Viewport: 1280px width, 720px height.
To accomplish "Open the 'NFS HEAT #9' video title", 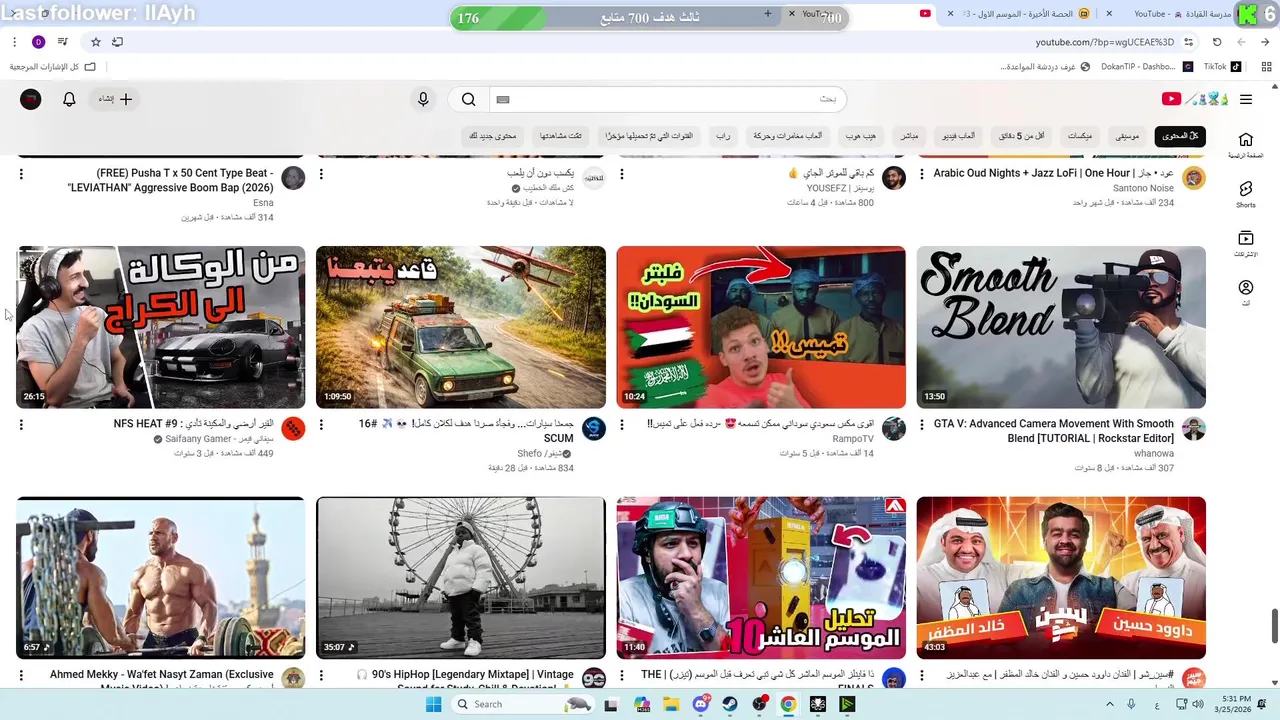I will point(194,424).
